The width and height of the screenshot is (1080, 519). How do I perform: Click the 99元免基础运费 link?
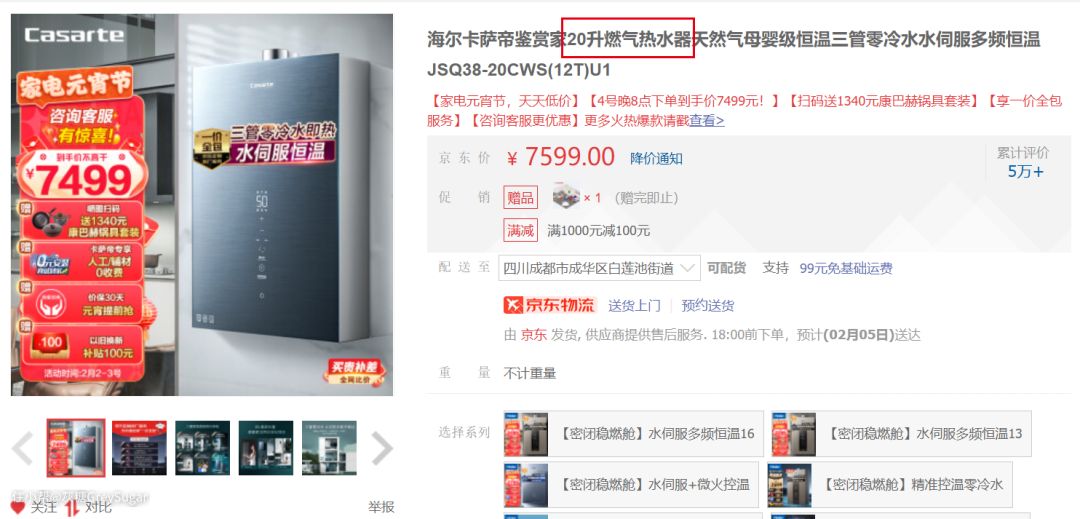(846, 268)
